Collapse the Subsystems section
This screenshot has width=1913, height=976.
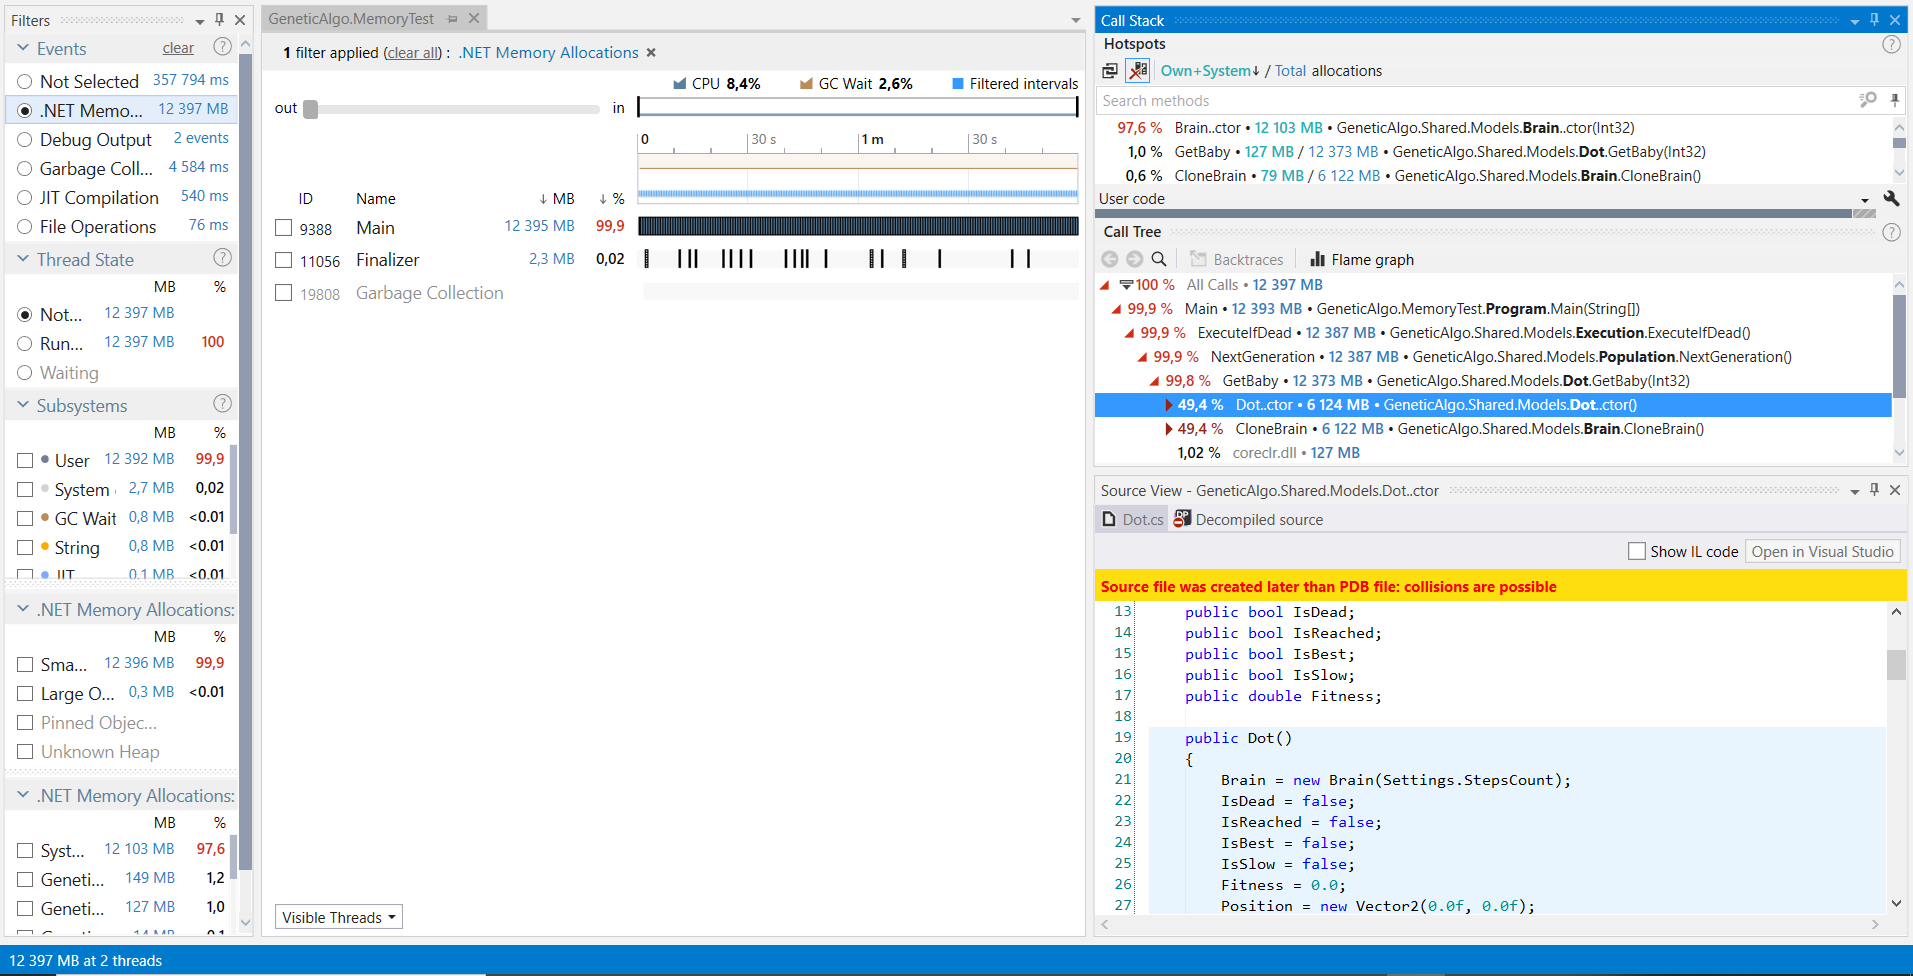pyautogui.click(x=22, y=405)
